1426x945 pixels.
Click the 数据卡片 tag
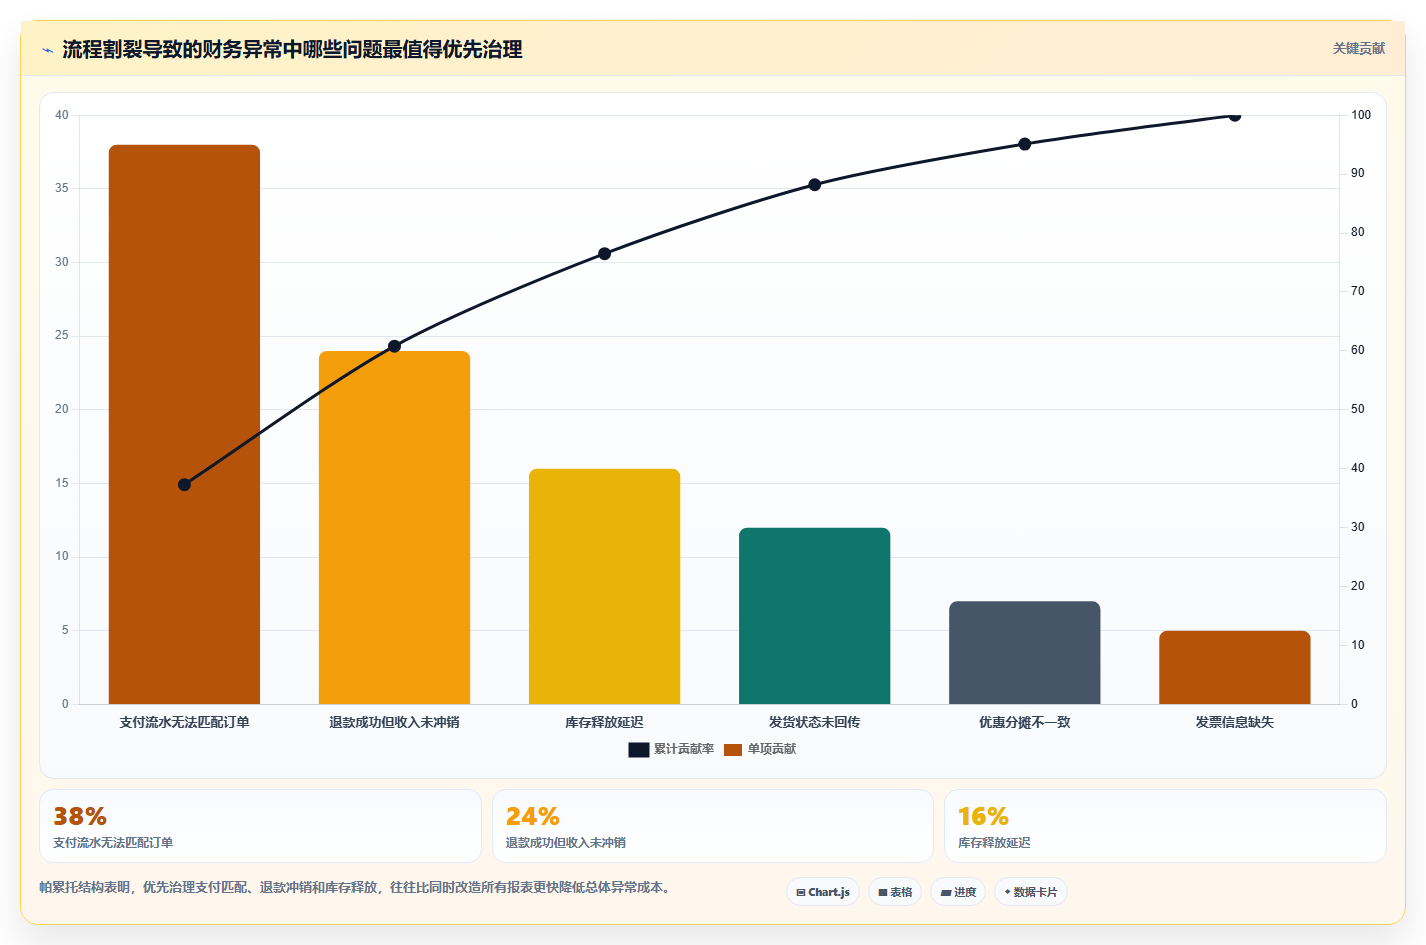coord(1031,892)
